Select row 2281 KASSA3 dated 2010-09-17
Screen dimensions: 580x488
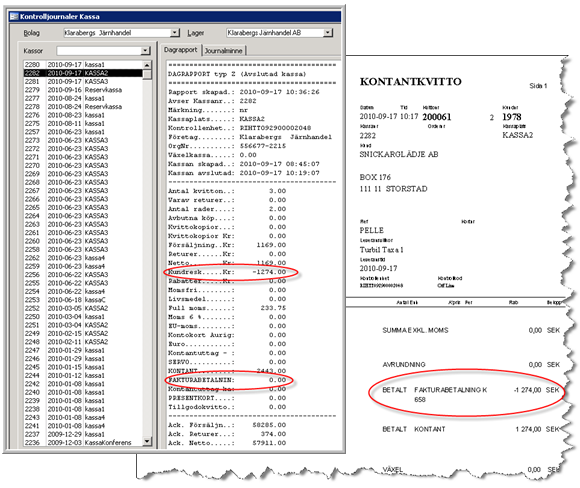coord(83,81)
